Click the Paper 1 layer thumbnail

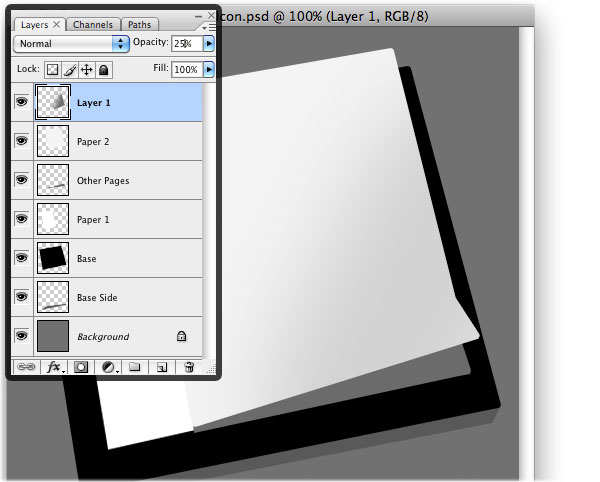click(53, 219)
